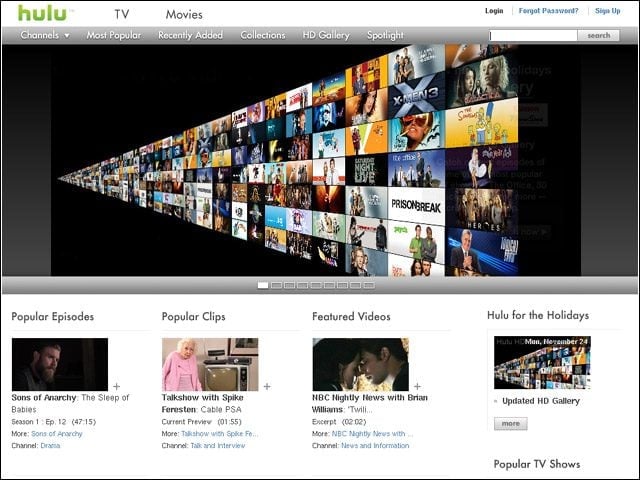
Task: Open the Spotlight page
Action: (x=385, y=35)
